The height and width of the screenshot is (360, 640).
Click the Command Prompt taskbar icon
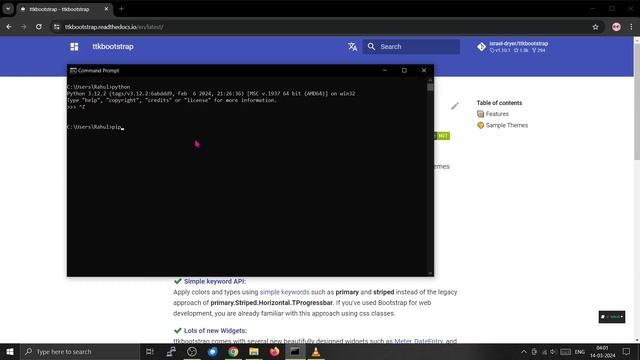pyautogui.click(x=295, y=351)
